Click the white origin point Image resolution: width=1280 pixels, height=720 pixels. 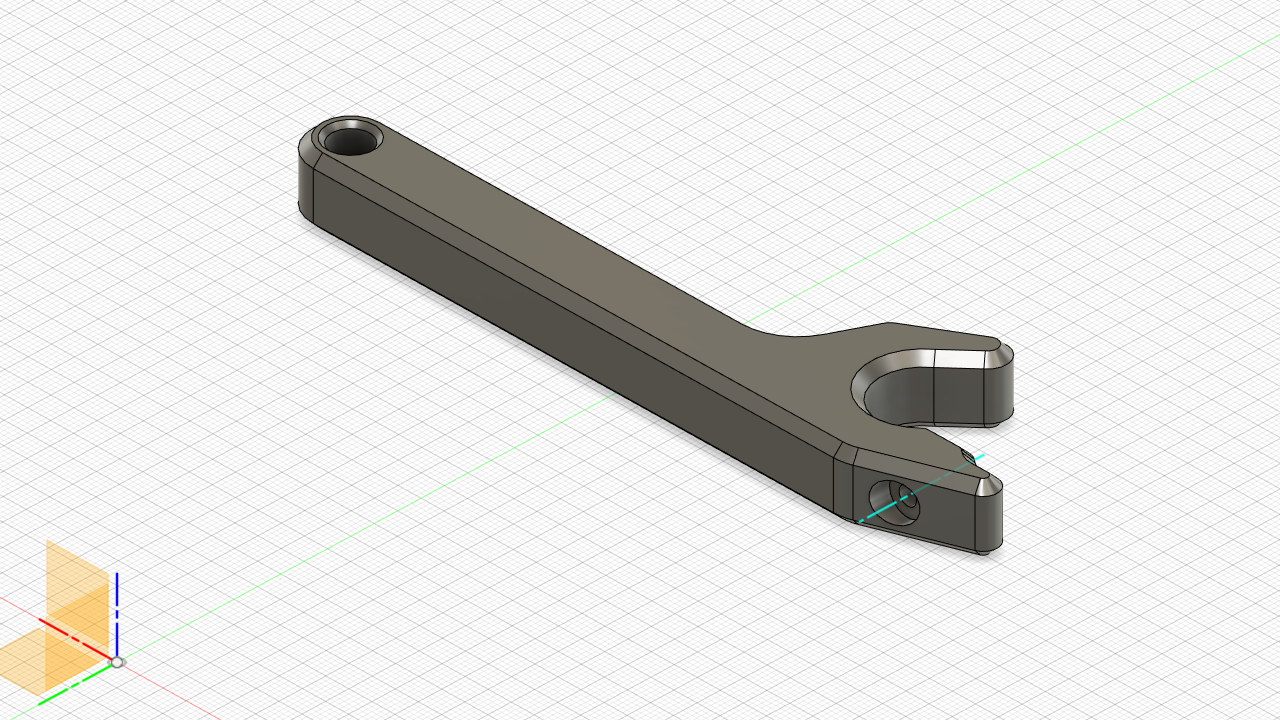(x=118, y=662)
